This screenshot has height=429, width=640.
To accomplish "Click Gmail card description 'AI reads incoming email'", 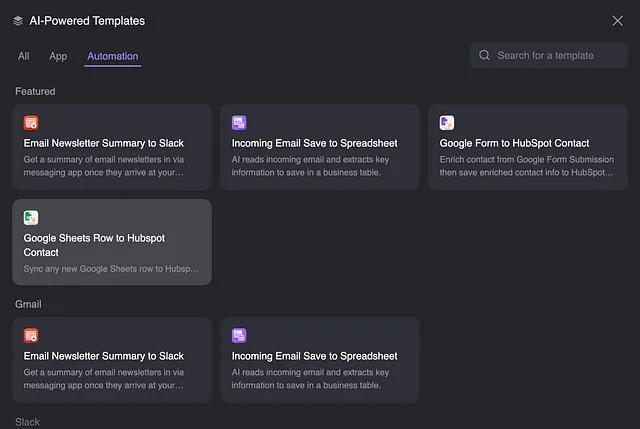I will [310, 378].
